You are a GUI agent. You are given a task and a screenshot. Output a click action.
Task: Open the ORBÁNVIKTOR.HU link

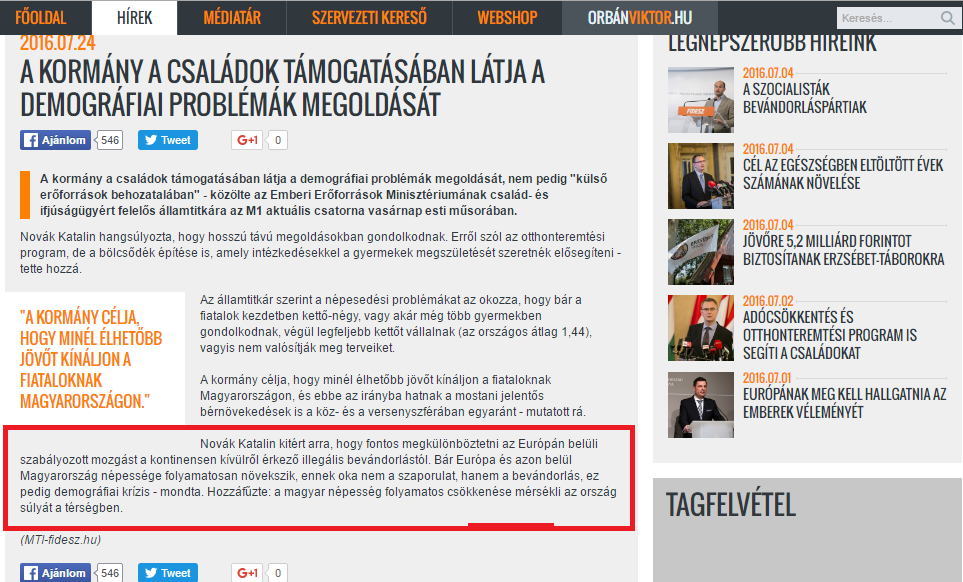(x=640, y=18)
